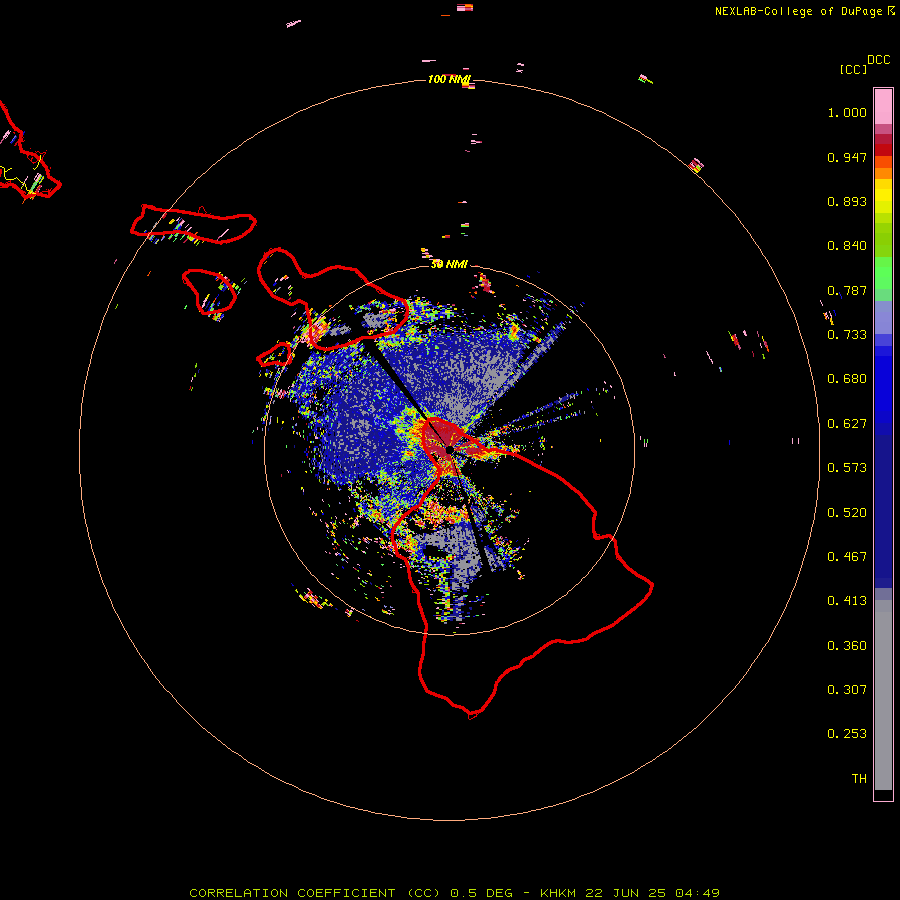
Task: Click the Kahoolawe island outline
Action: 274,355
